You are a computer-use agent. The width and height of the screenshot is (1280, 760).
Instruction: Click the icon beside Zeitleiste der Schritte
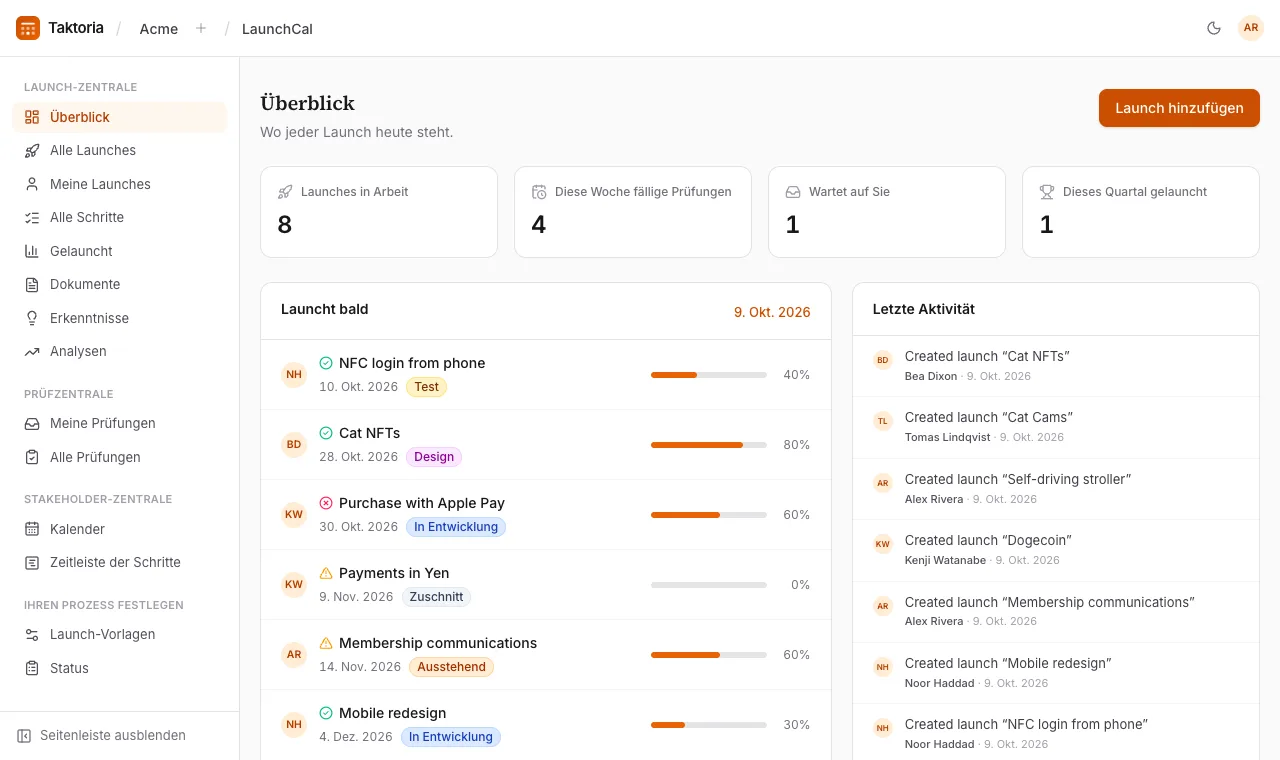[32, 562]
